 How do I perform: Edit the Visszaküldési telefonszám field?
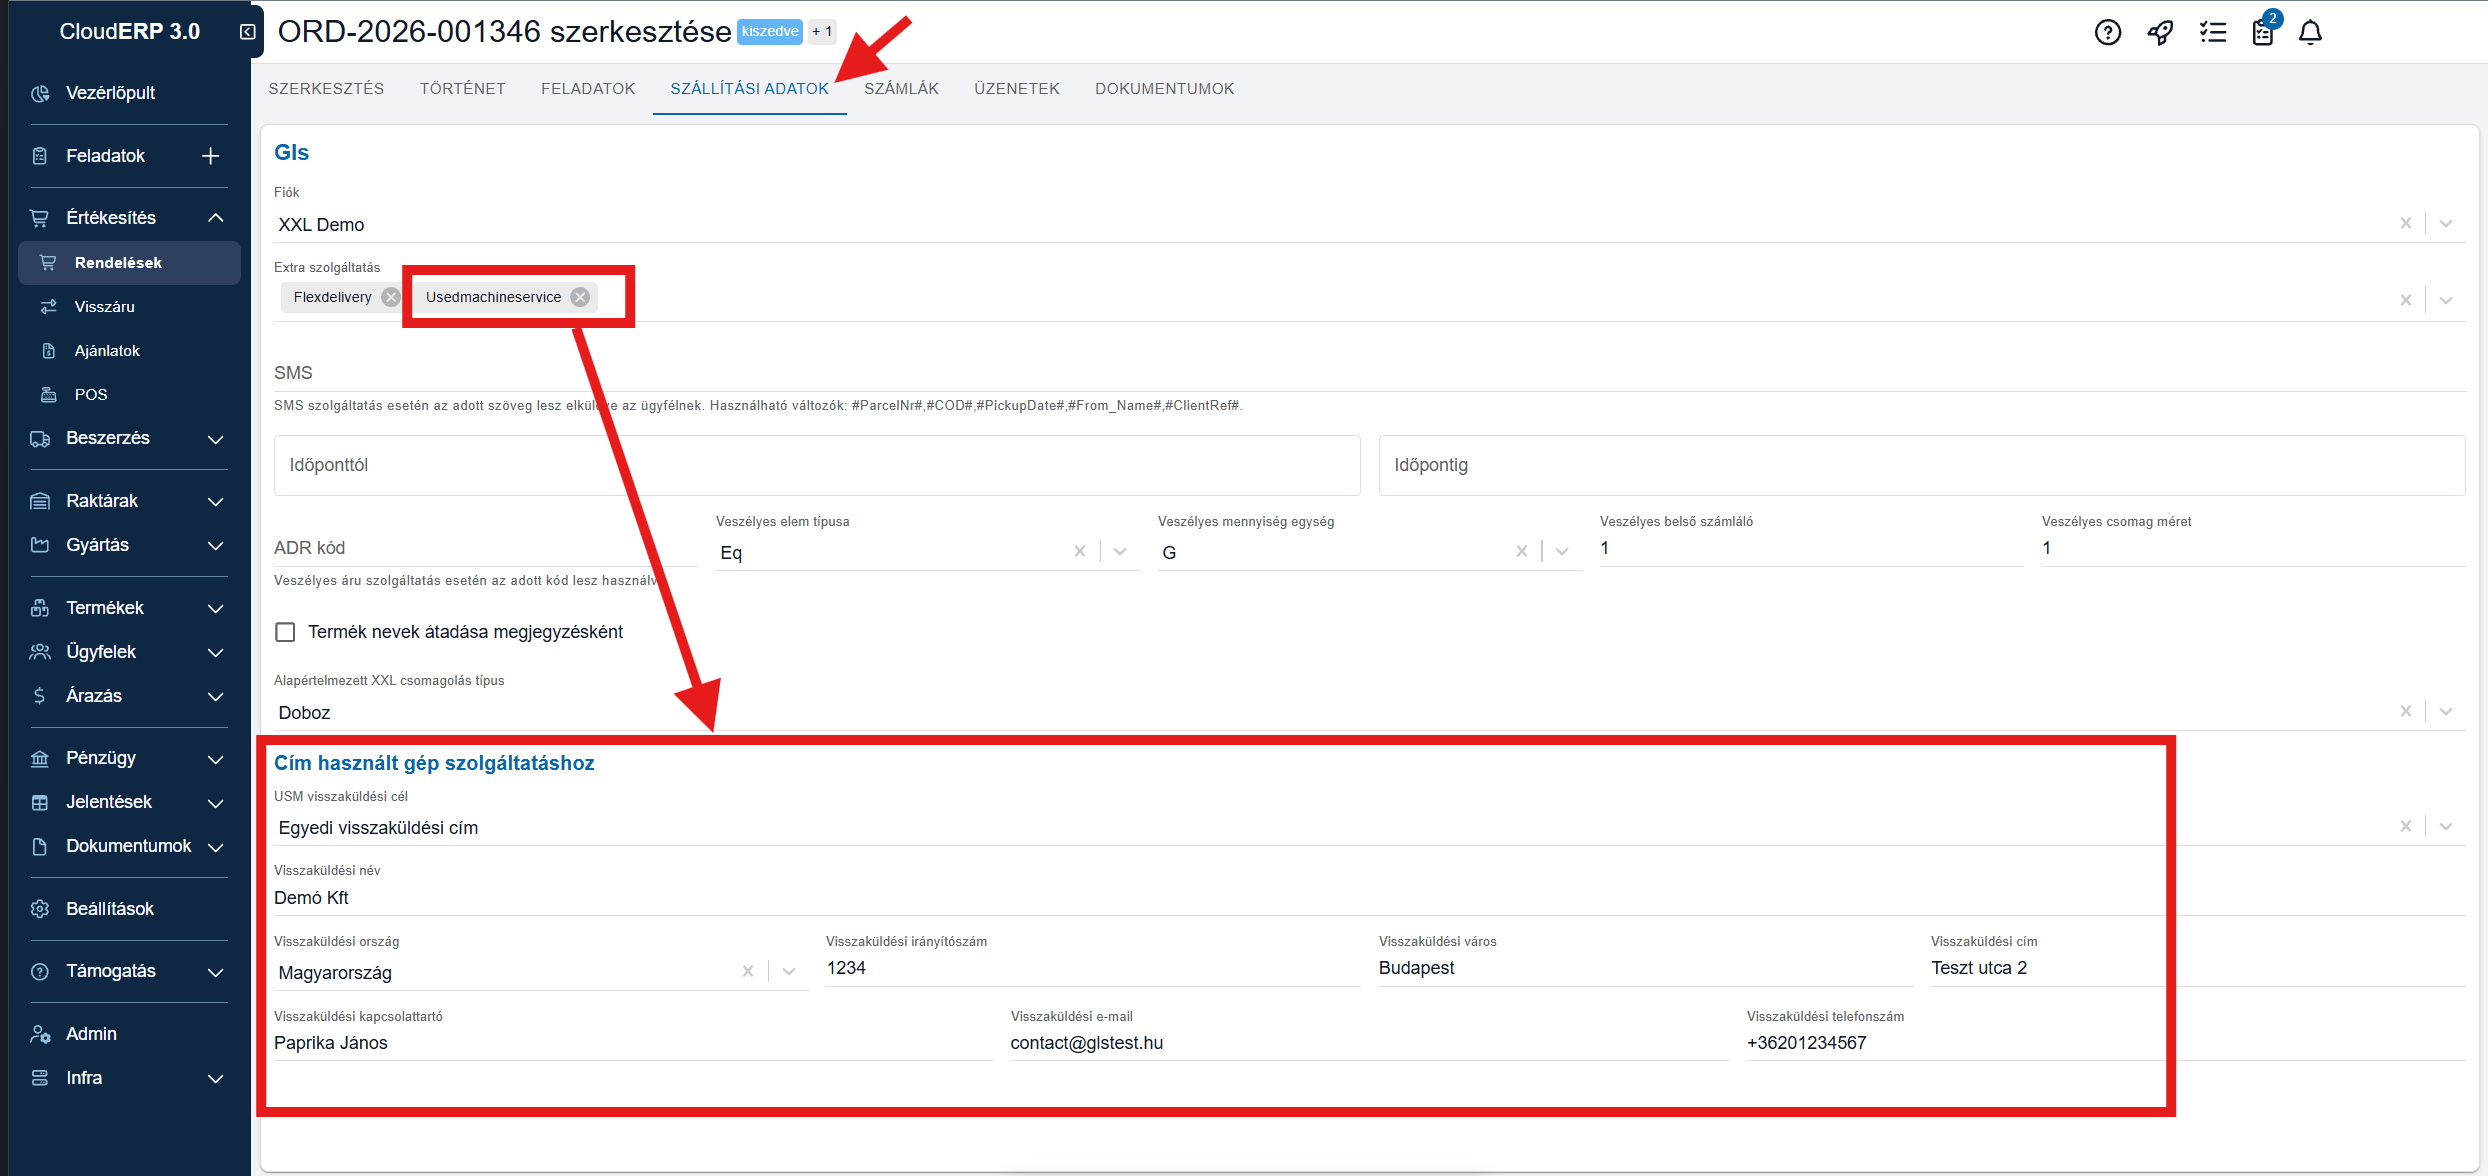pyautogui.click(x=2106, y=1043)
